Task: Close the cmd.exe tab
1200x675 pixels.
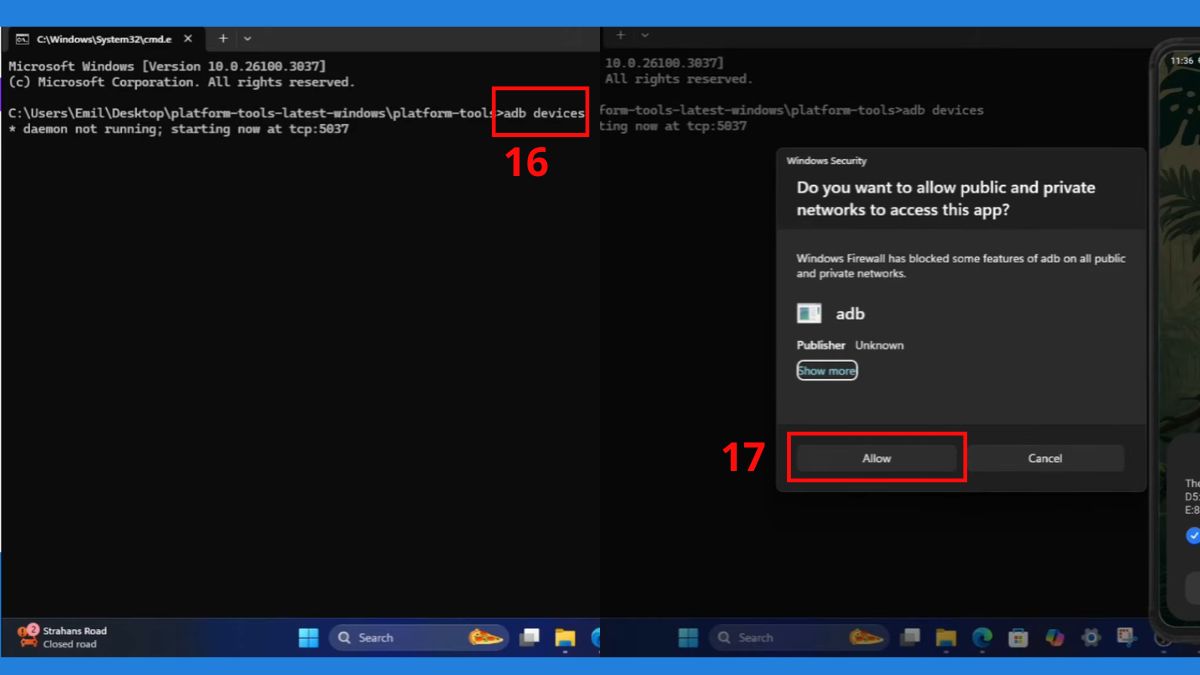Action: coord(187,39)
